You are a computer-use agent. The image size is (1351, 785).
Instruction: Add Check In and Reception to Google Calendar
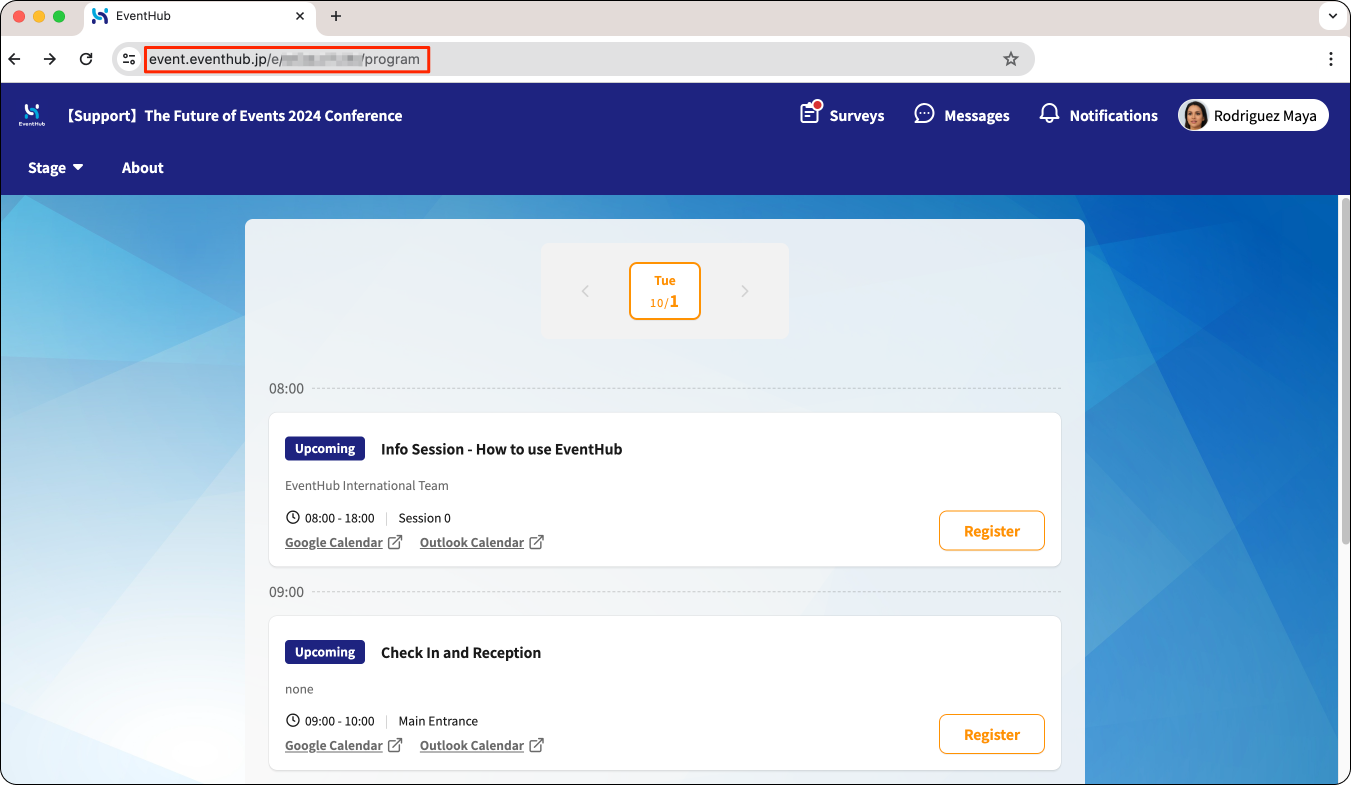point(344,745)
